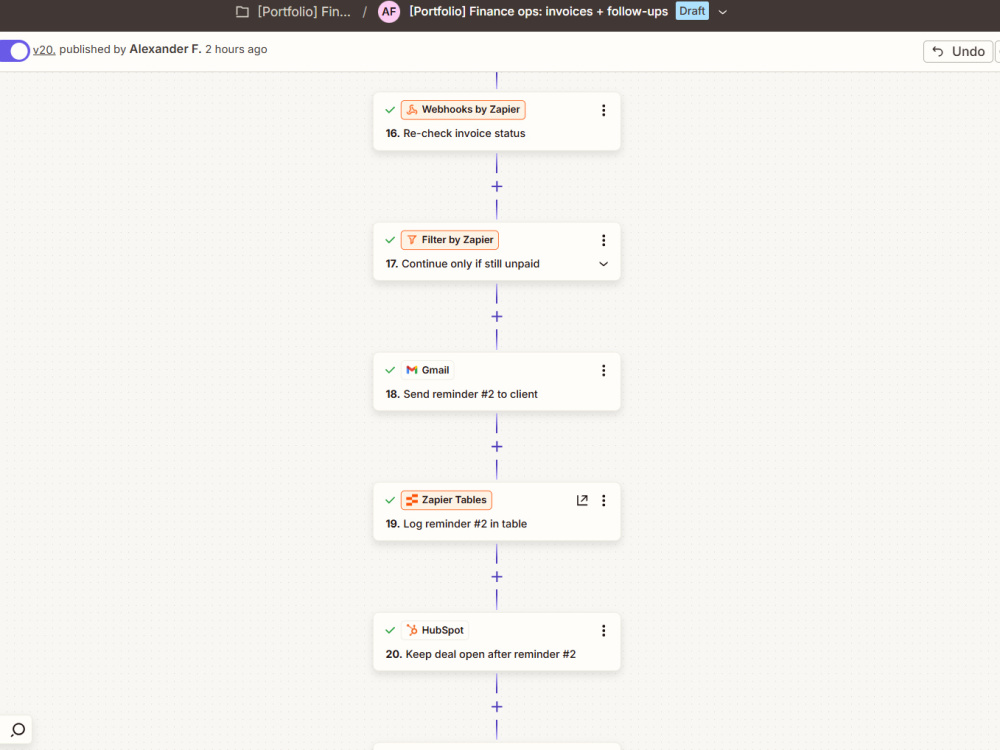Add a step after Log reminder #2

497,577
